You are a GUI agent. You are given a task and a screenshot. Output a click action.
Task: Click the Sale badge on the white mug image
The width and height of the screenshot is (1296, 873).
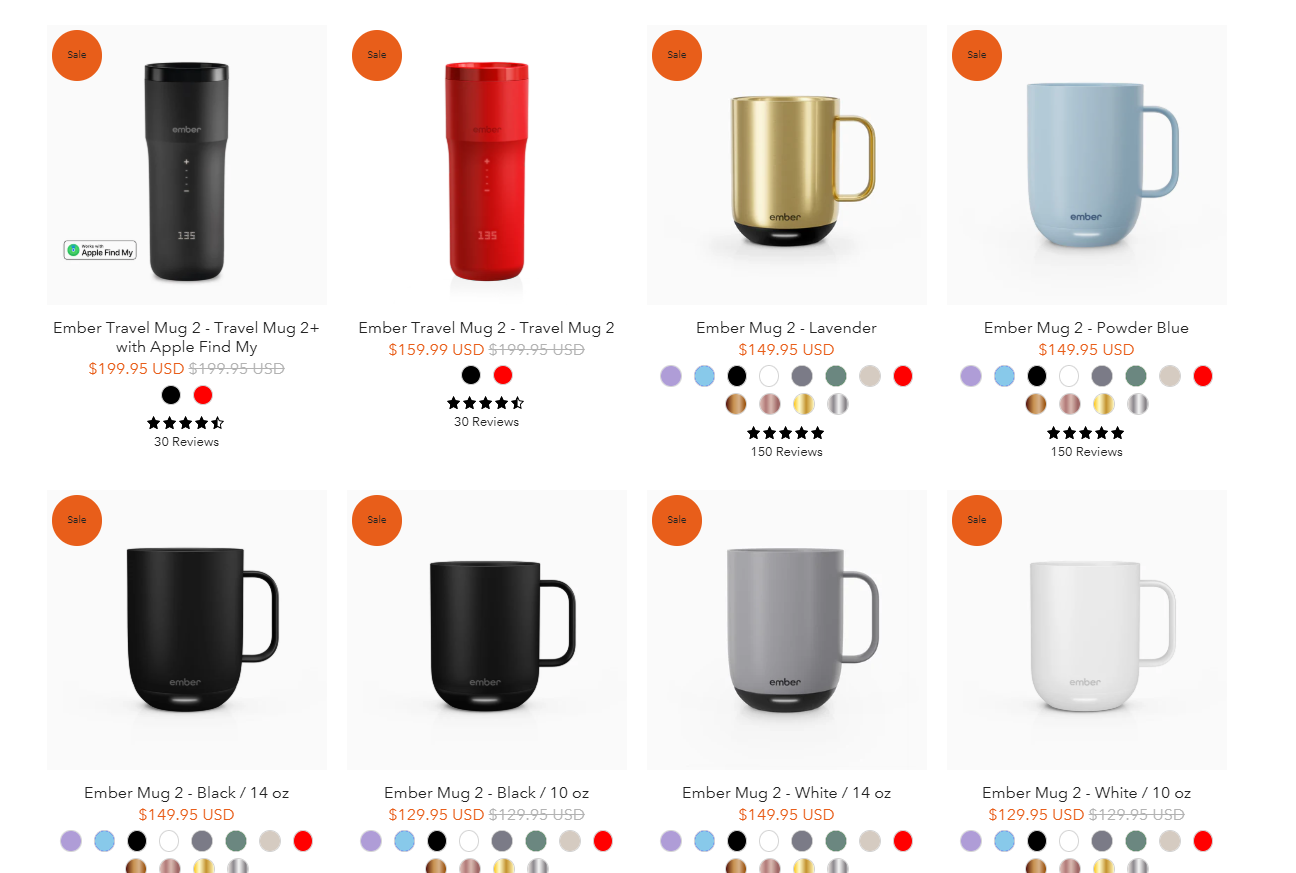tap(977, 520)
